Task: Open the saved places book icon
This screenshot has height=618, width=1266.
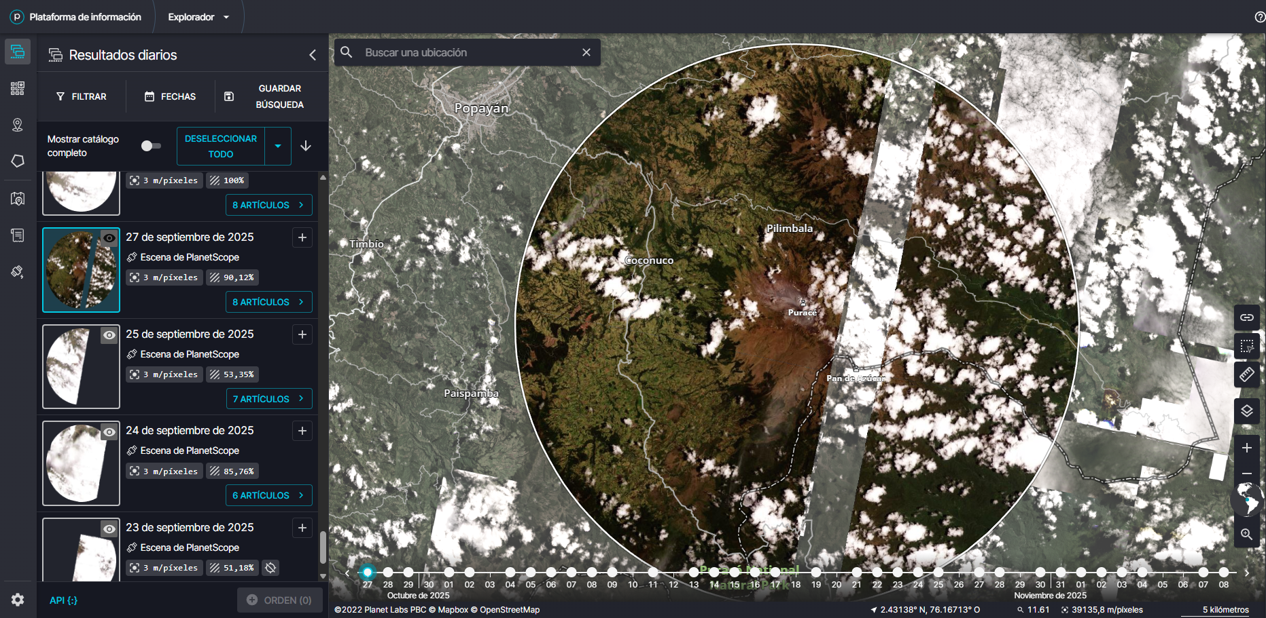Action: tap(16, 198)
